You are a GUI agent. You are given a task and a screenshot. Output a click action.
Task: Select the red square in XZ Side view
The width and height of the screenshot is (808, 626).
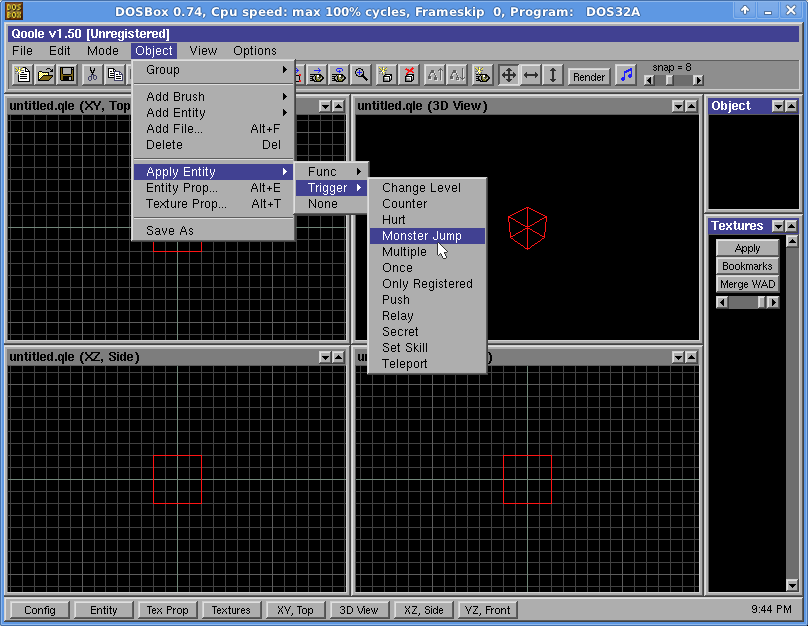(x=177, y=479)
